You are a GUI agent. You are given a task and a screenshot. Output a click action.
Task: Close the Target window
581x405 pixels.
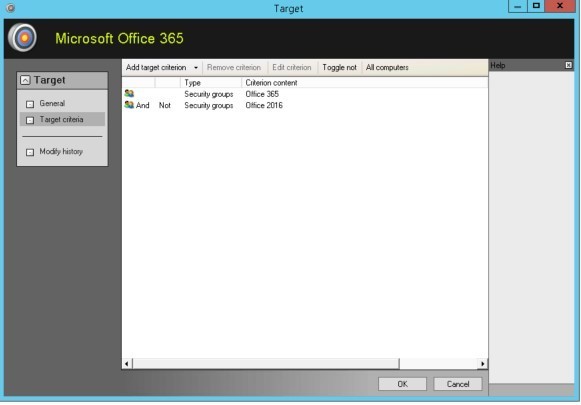coord(560,6)
